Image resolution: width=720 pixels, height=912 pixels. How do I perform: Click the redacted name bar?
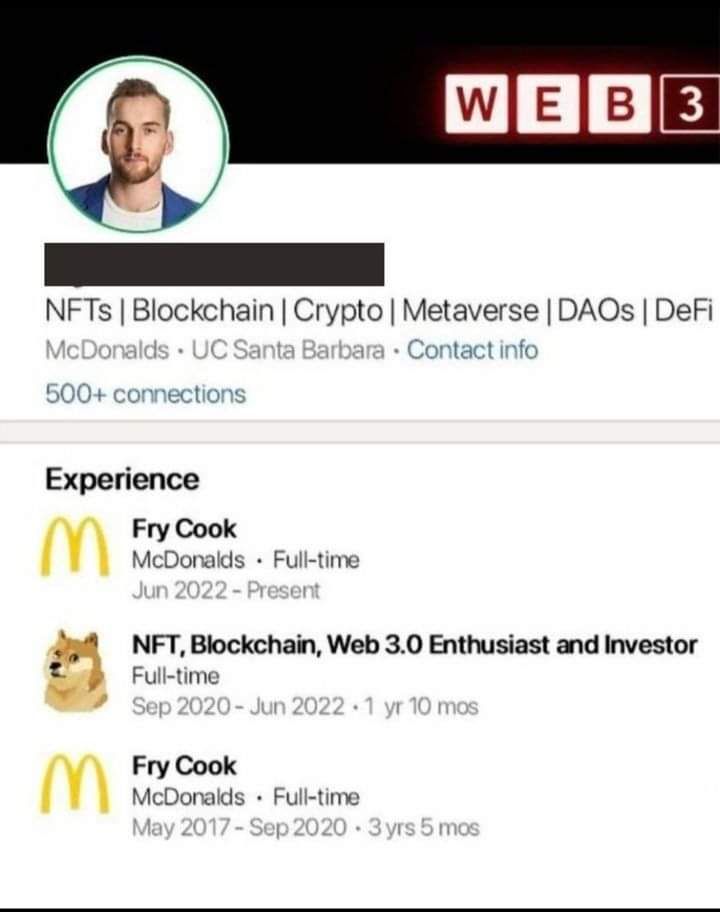pos(214,265)
